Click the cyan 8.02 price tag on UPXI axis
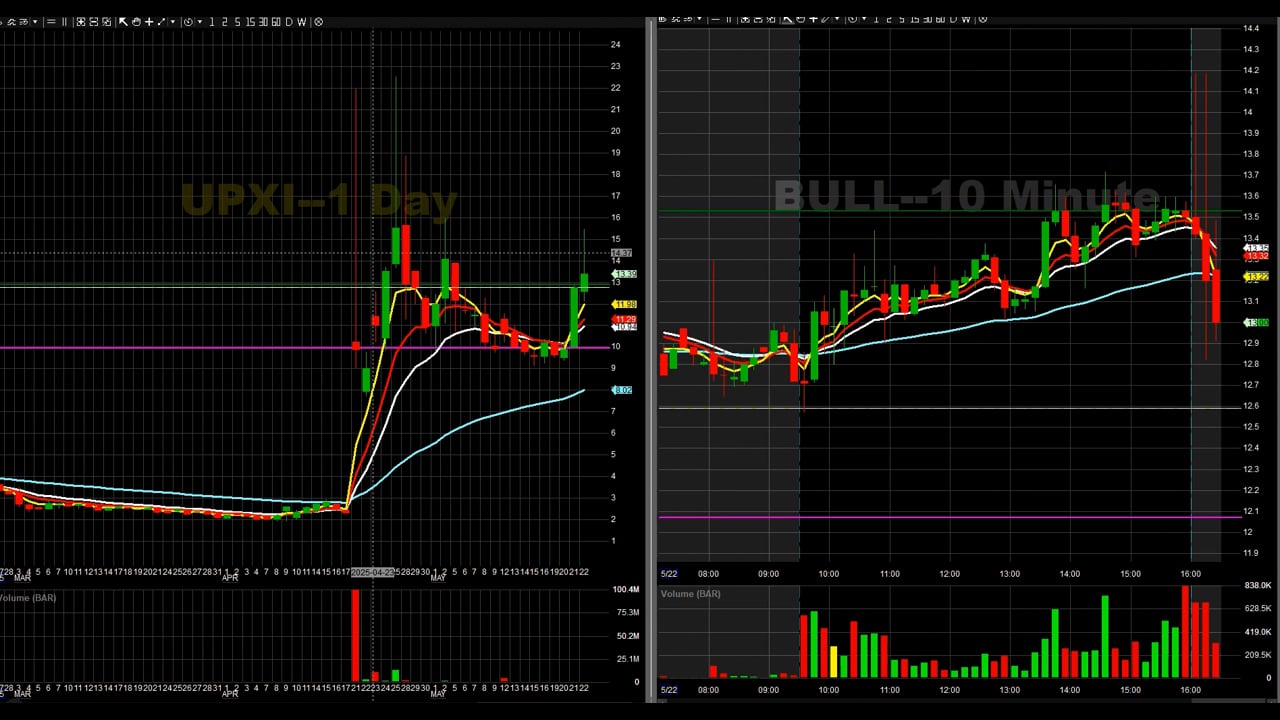Viewport: 1280px width, 720px height. (622, 390)
